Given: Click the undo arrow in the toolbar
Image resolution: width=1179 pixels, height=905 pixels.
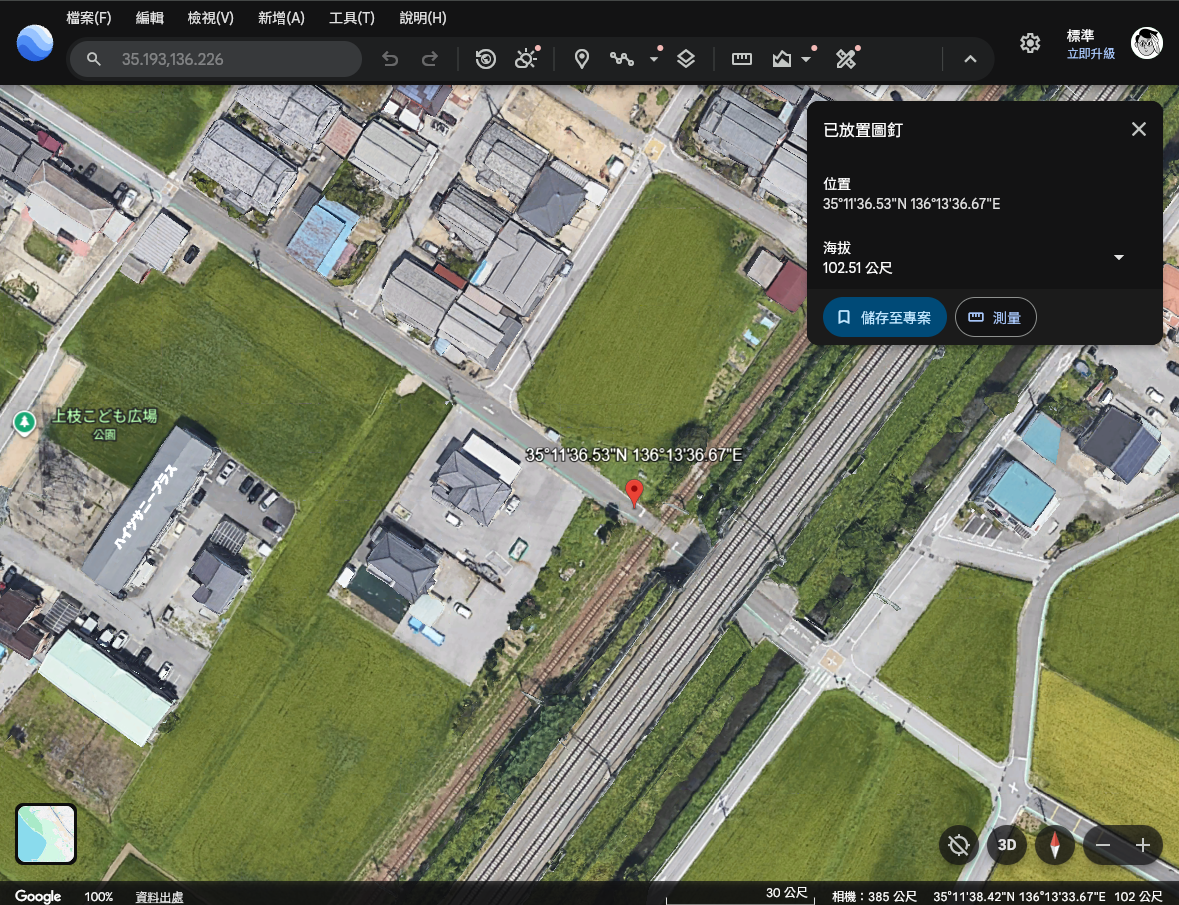Looking at the screenshot, I should (x=389, y=59).
